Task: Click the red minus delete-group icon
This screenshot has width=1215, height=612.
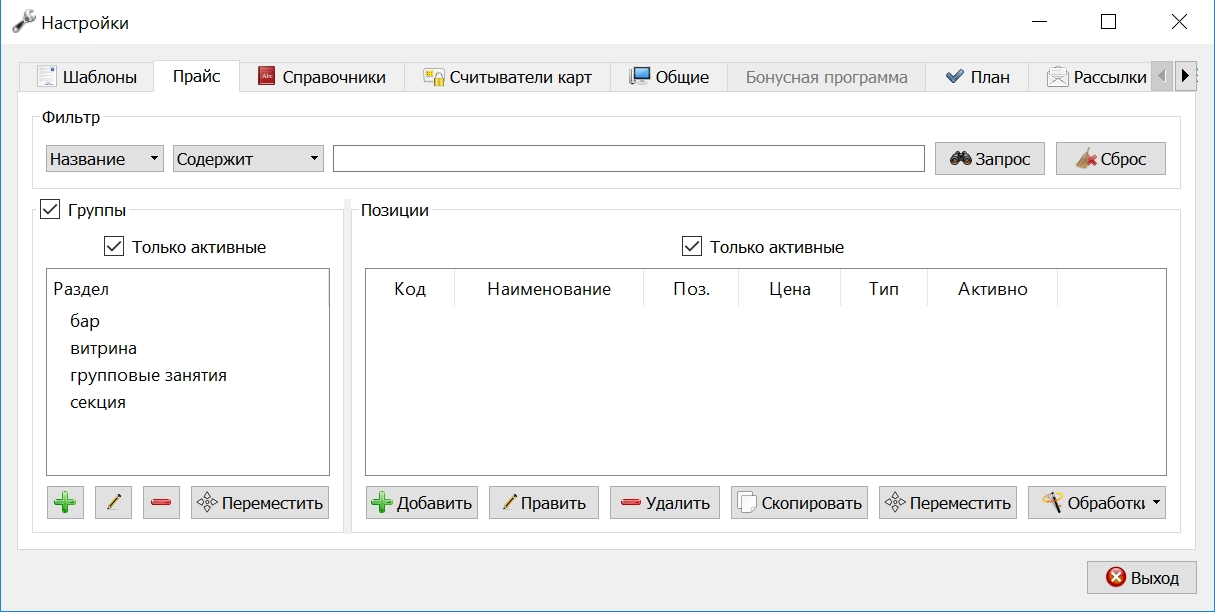Action: tap(161, 502)
